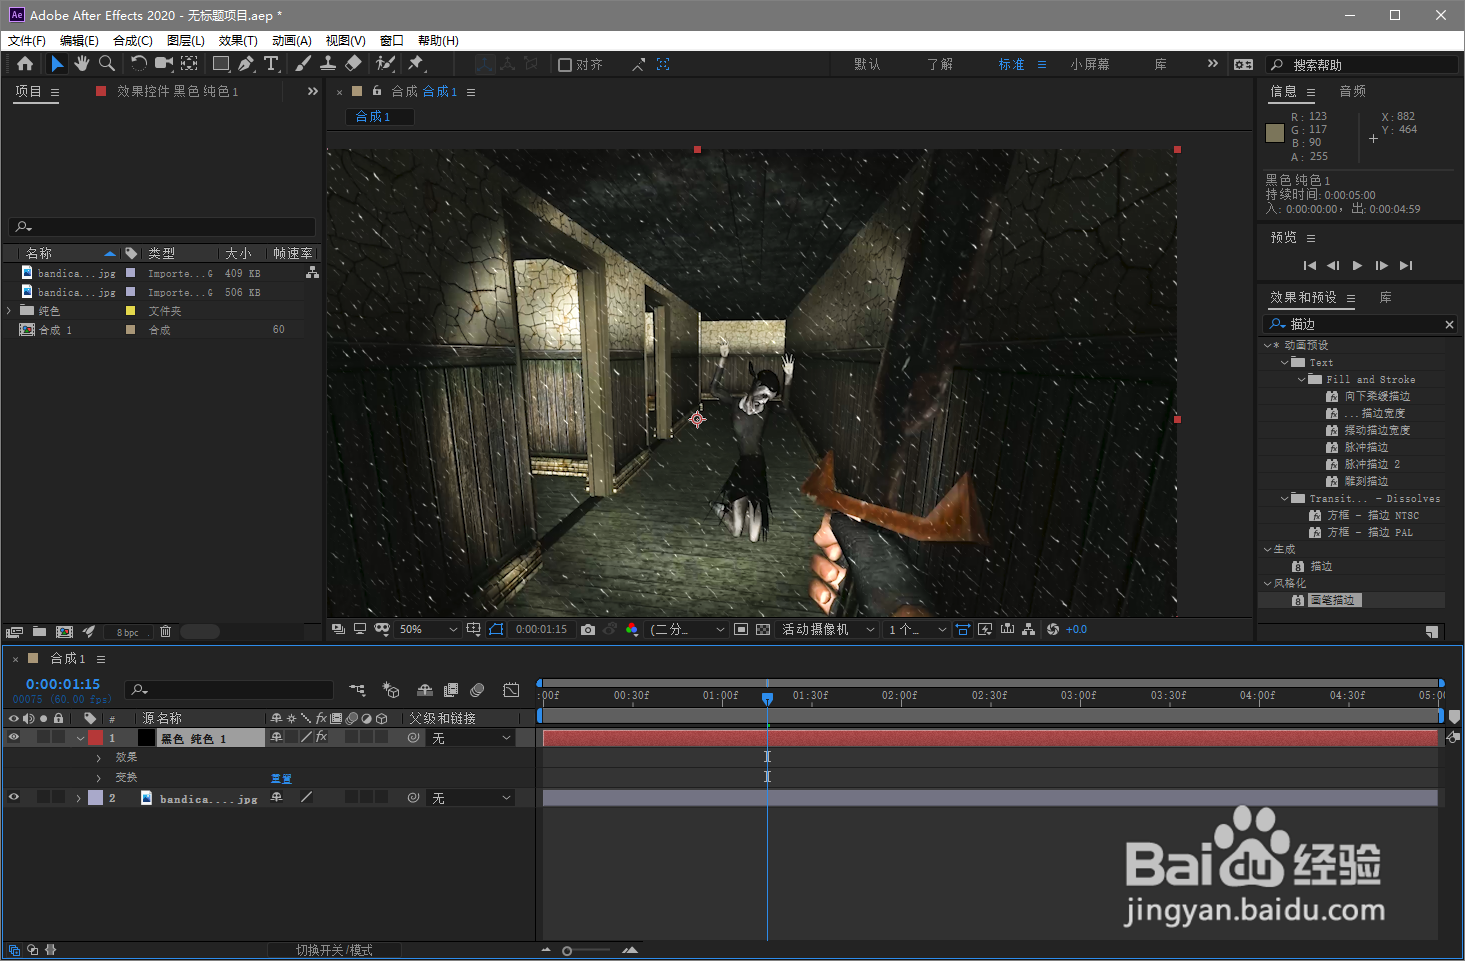
Task: Create new composition icon in Project panel
Action: [x=65, y=632]
